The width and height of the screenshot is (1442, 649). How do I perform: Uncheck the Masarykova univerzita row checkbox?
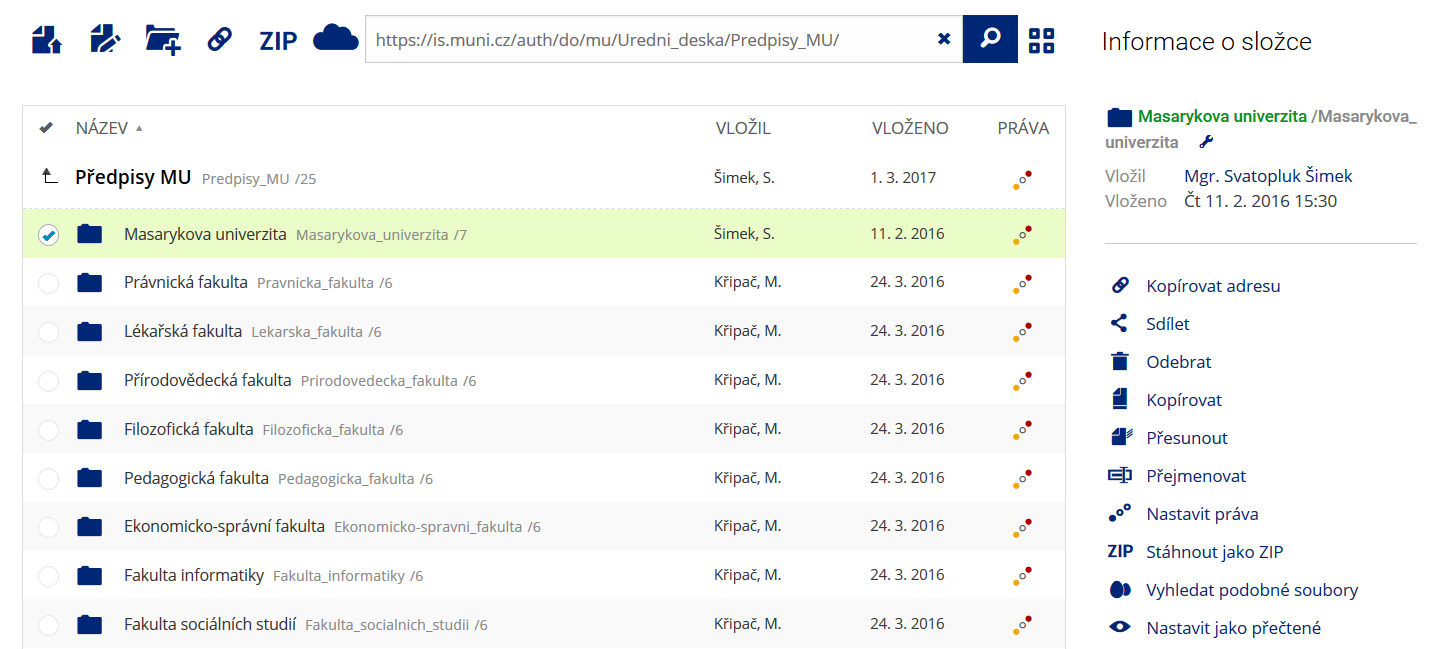(48, 235)
